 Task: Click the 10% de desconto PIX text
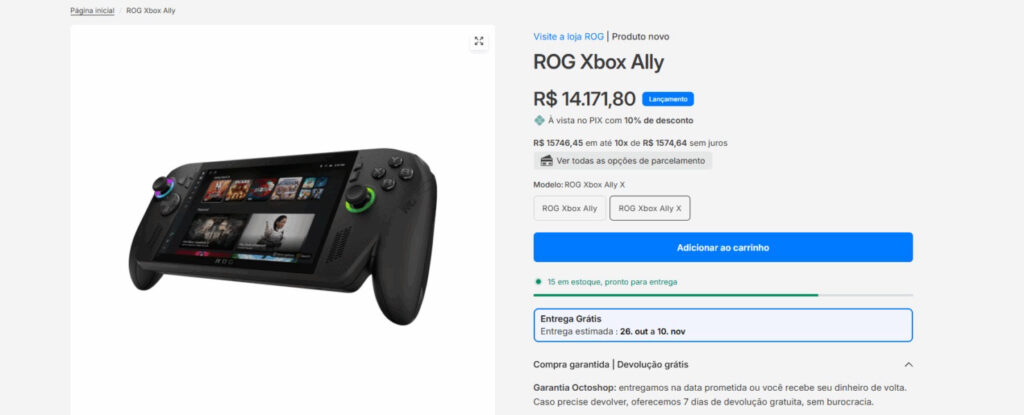658,120
